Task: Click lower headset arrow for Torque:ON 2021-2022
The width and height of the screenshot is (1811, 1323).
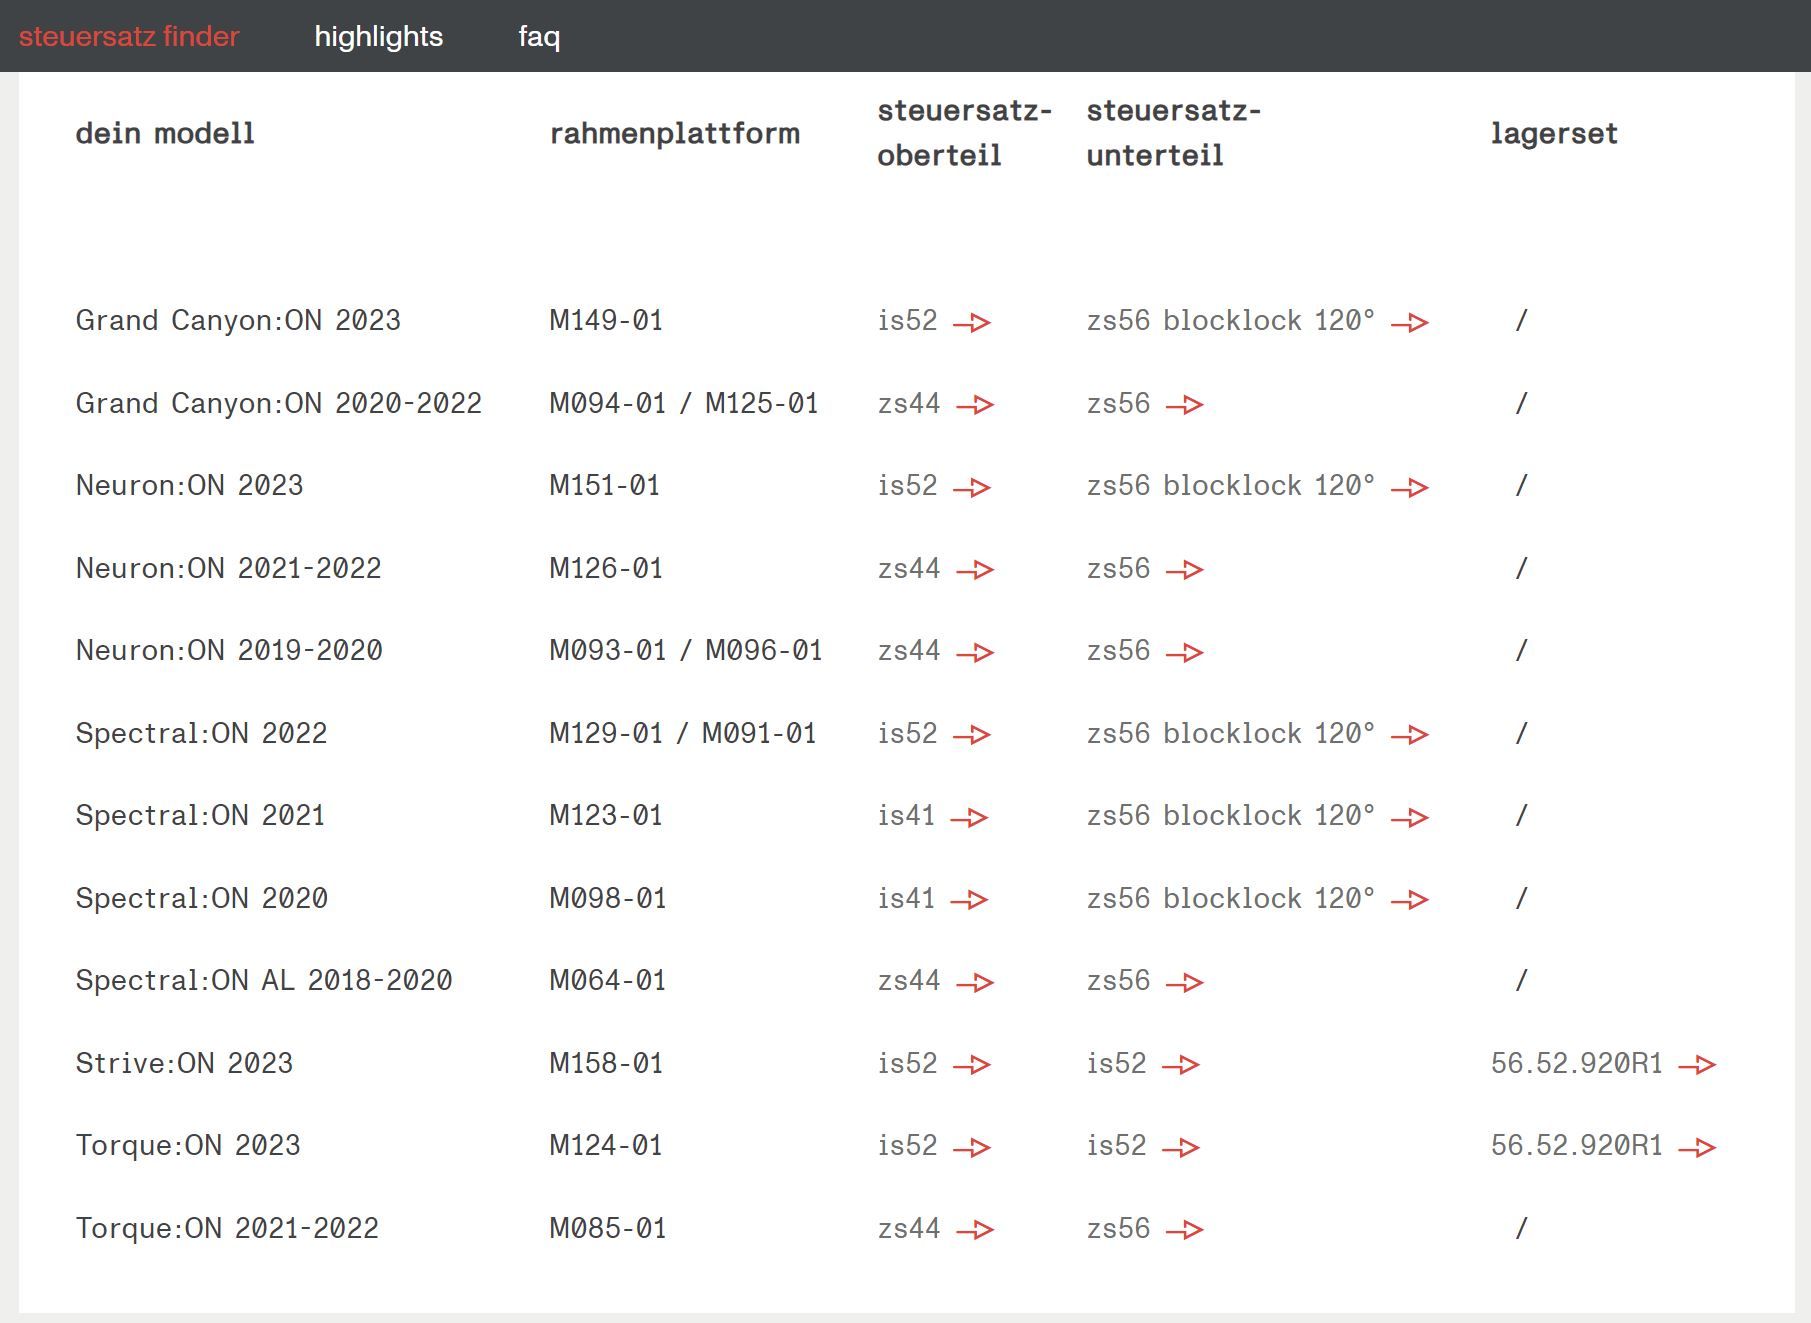Action: (x=1185, y=1230)
